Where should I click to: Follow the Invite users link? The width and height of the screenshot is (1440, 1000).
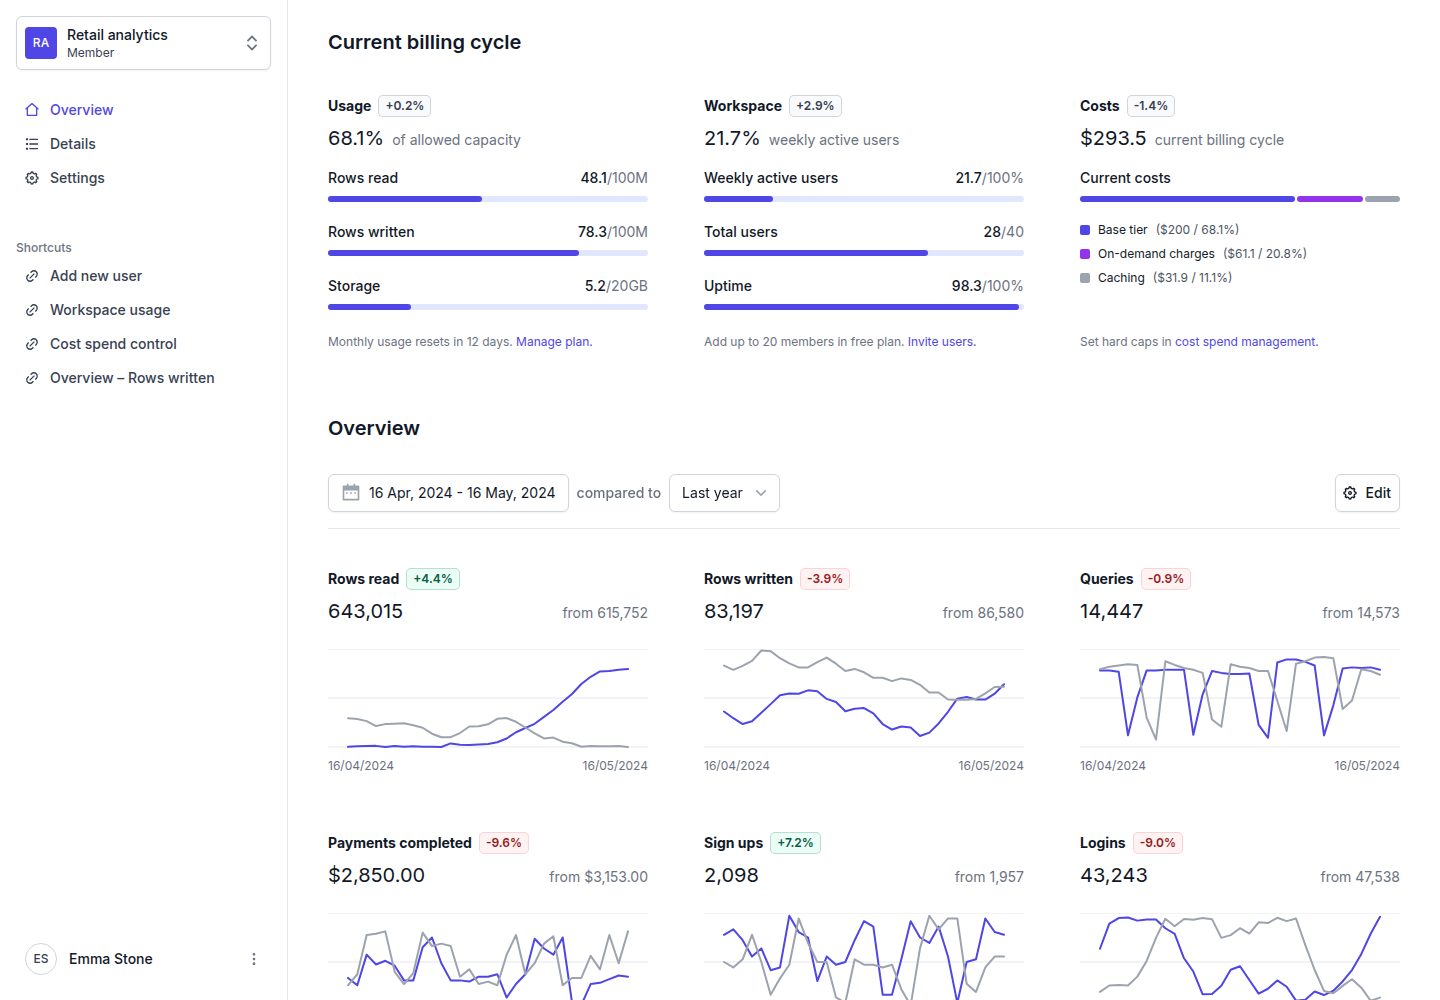pyautogui.click(x=941, y=342)
